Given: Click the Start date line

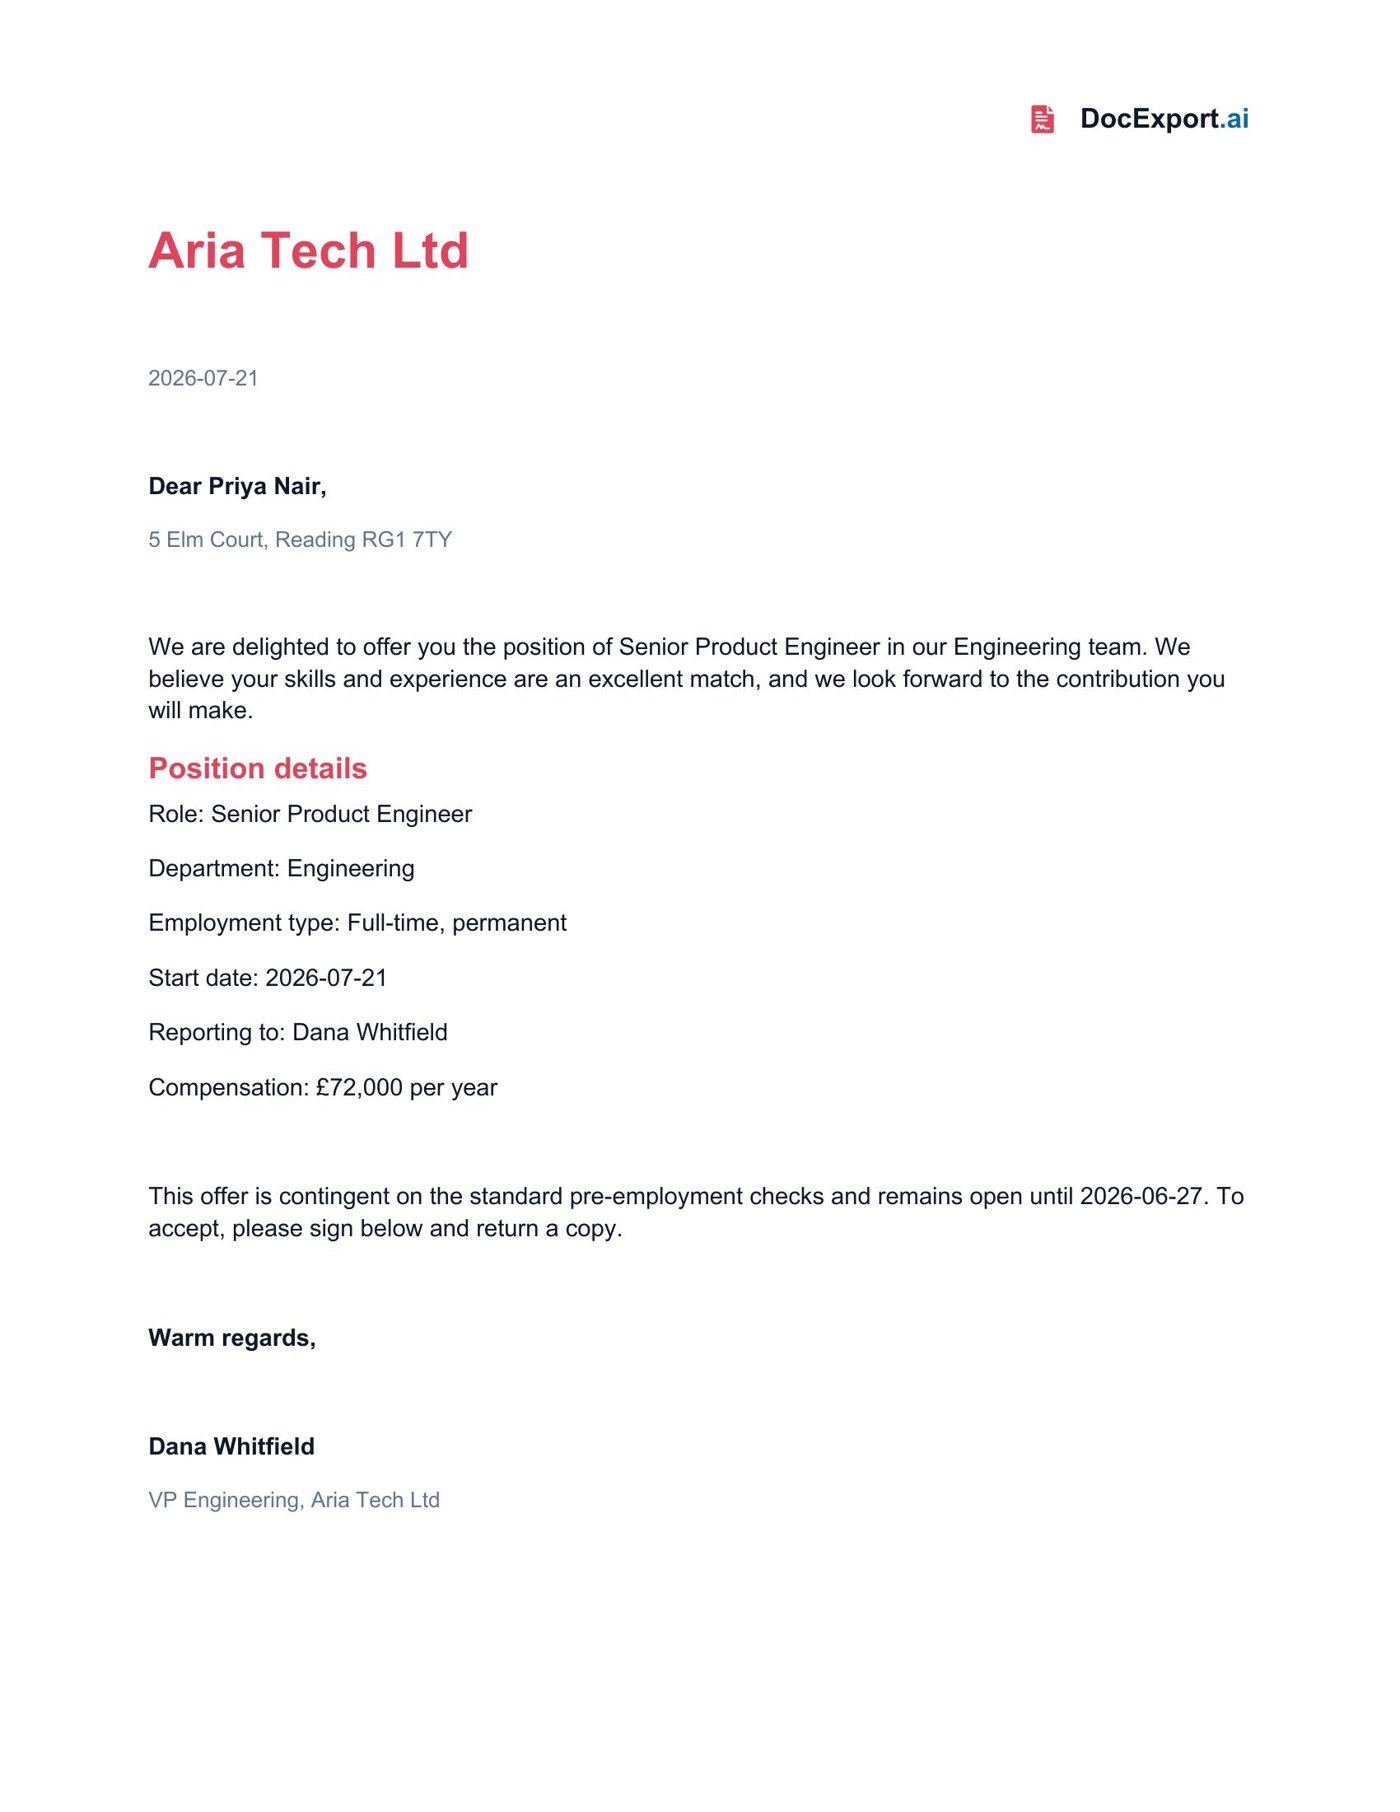Looking at the screenshot, I should click(267, 978).
